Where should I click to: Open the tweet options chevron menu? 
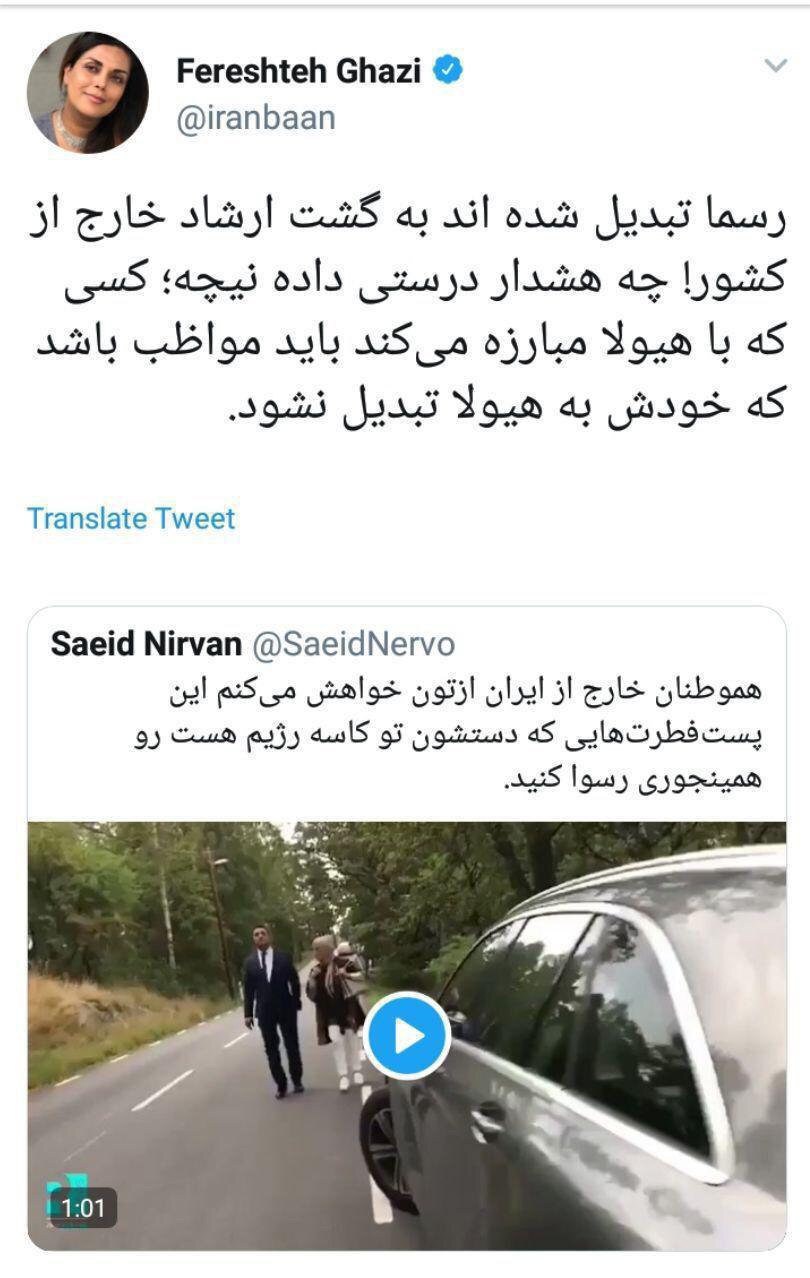[x=775, y=66]
